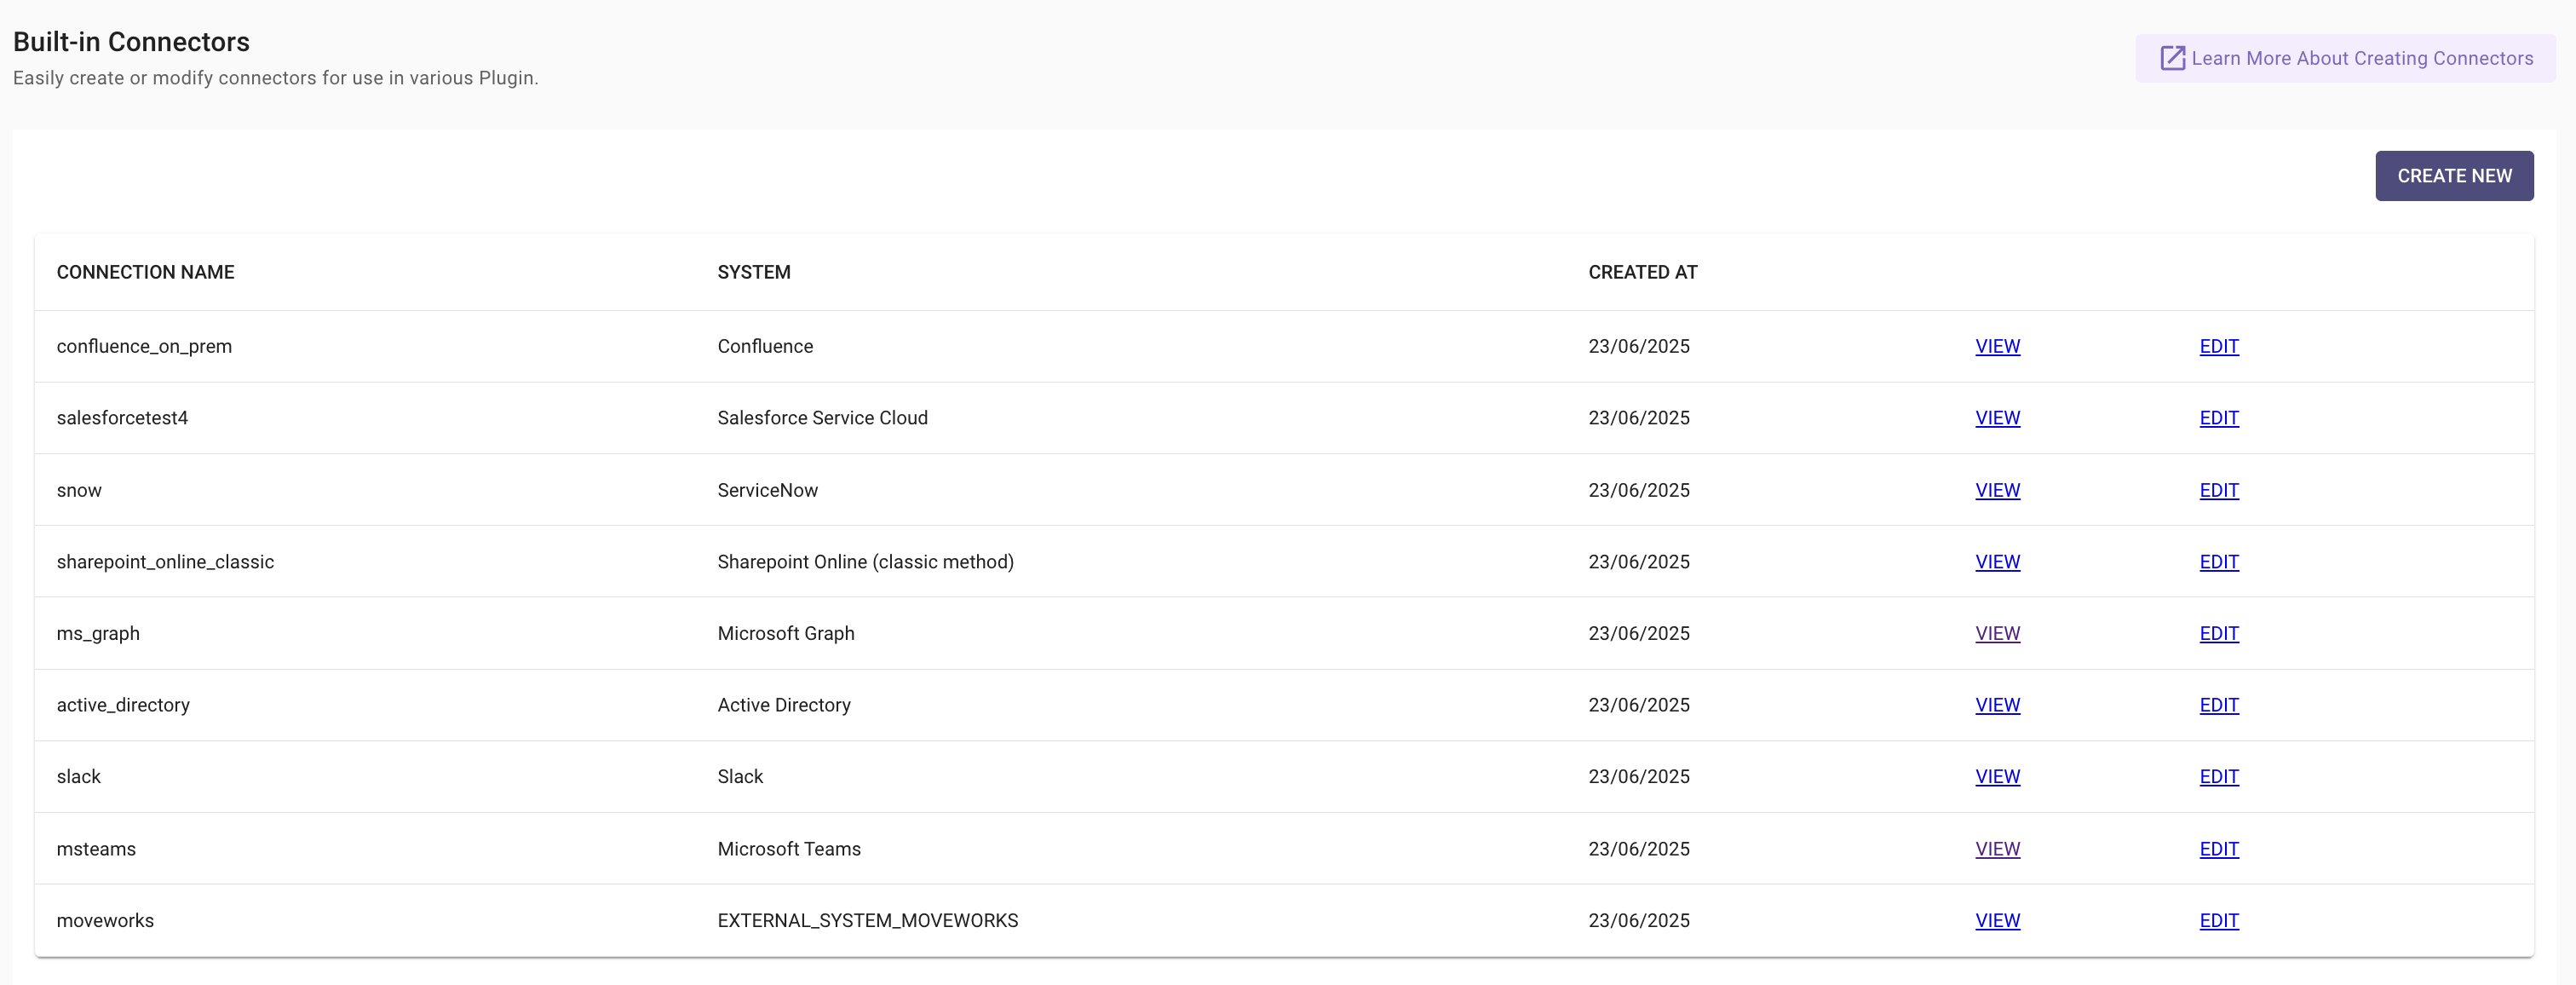Edit the sharepoint_online_classic connector
The width and height of the screenshot is (2576, 985).
click(2218, 562)
